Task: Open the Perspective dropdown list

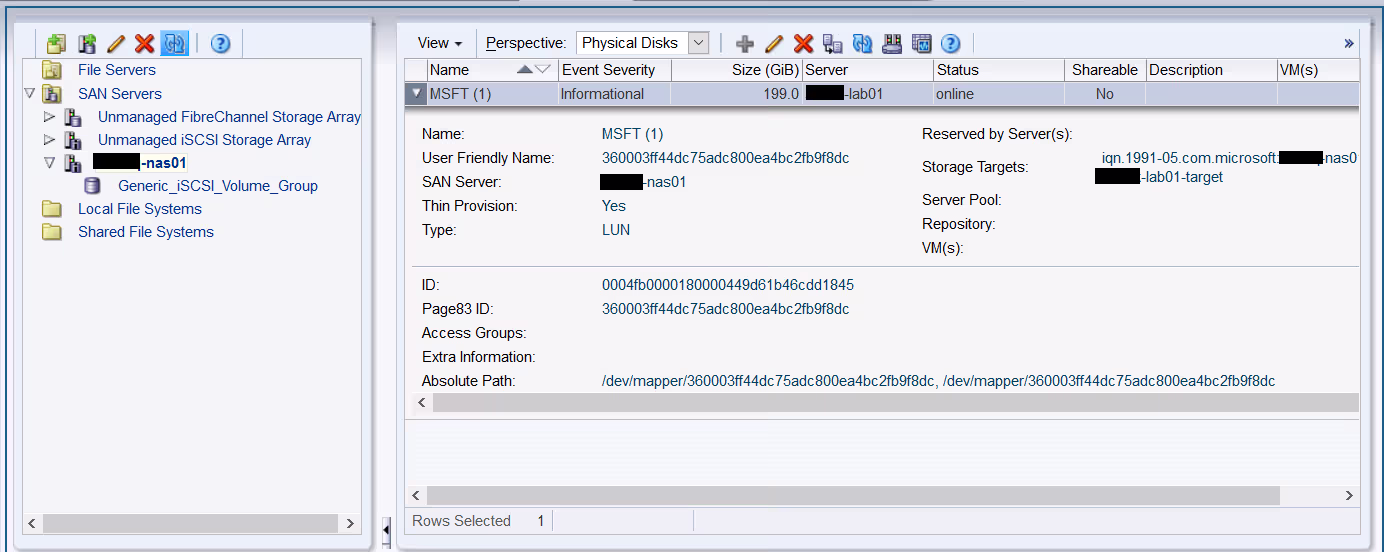Action: [x=699, y=43]
